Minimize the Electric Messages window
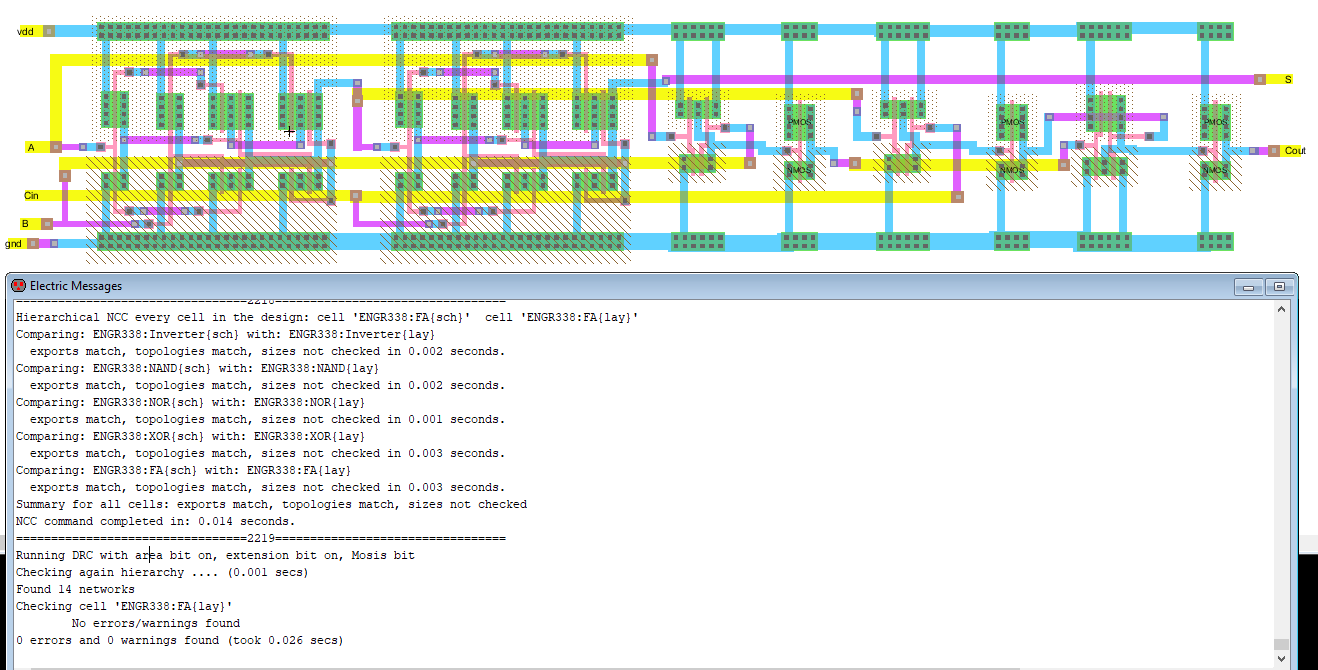Image resolution: width=1318 pixels, height=670 pixels. (1248, 287)
